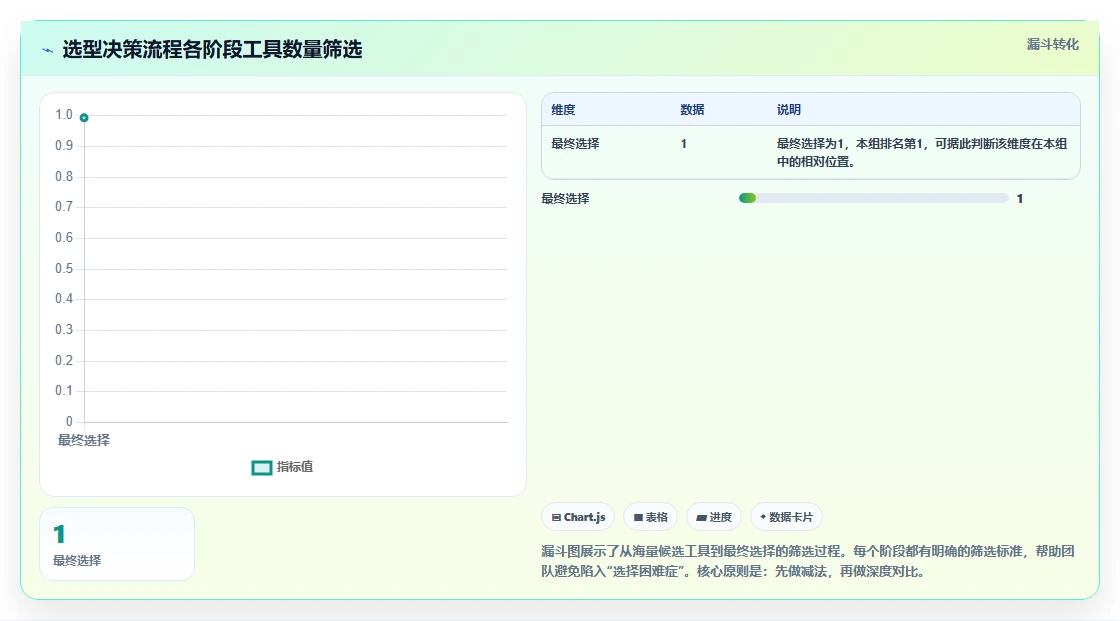This screenshot has width=1120, height=621.
Task: Select the 数据卡片 tag
Action: click(786, 517)
